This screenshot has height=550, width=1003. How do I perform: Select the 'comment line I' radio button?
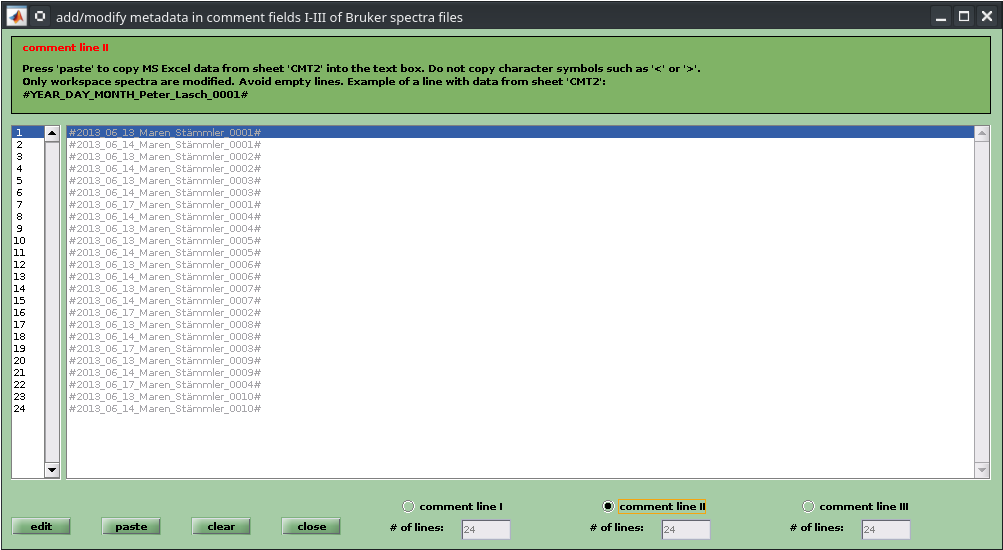[407, 506]
